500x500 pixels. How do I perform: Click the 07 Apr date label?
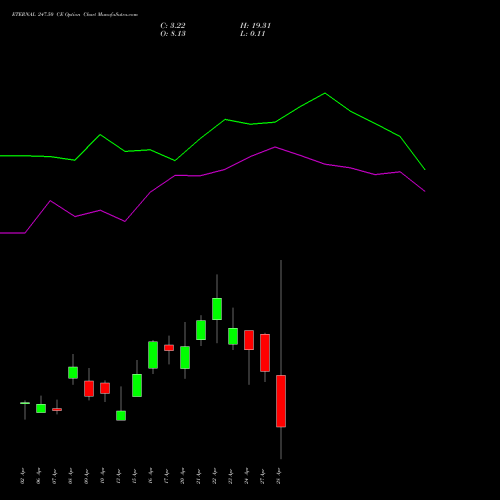click(x=55, y=476)
